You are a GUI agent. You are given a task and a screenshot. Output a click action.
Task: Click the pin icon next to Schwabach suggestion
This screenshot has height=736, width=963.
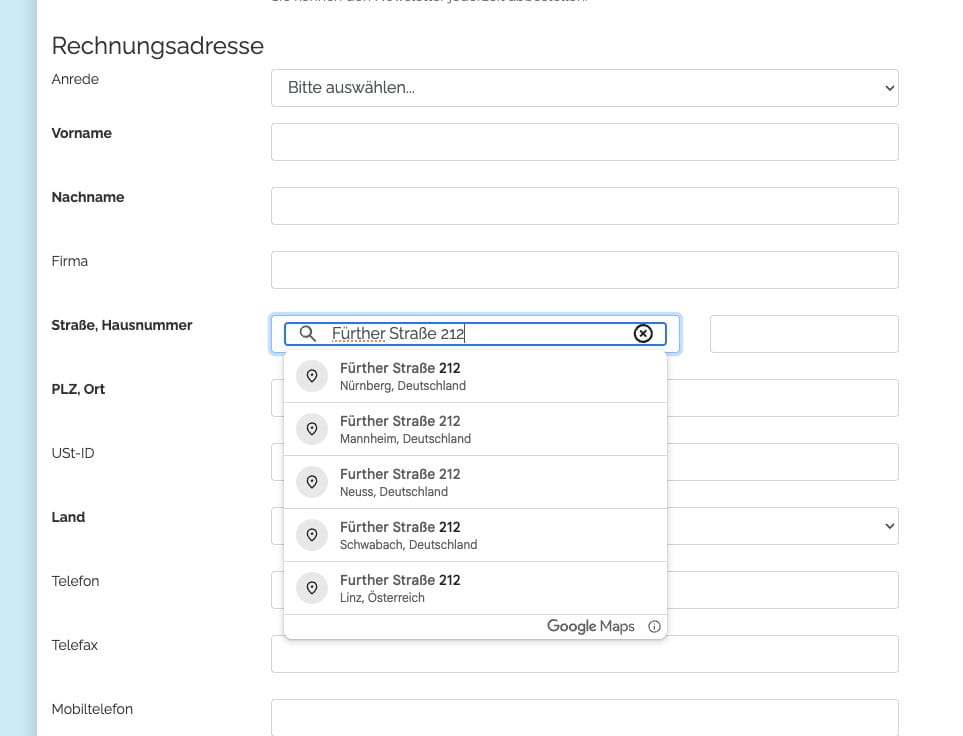tap(312, 535)
